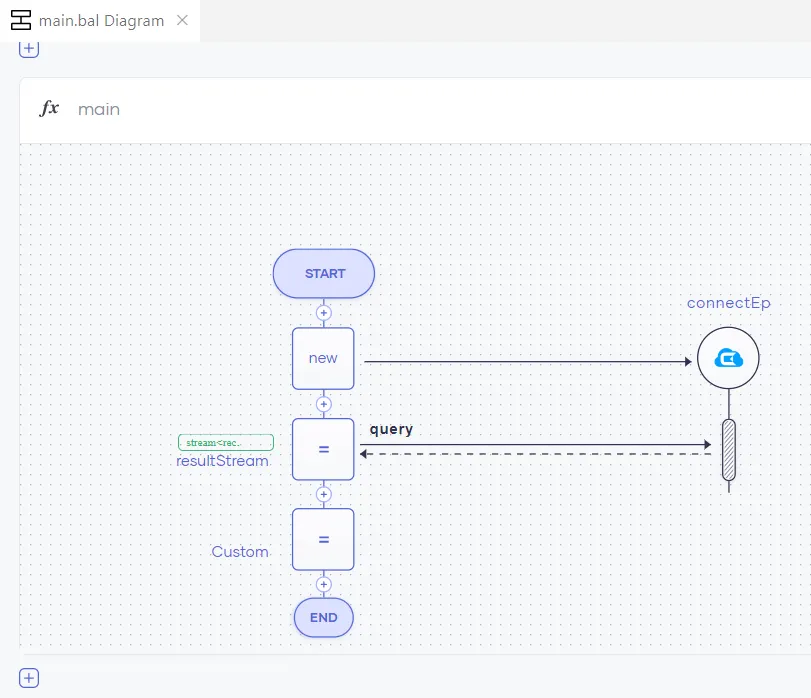Screen dimensions: 811x698
Task: Click the START node
Action: (323, 273)
